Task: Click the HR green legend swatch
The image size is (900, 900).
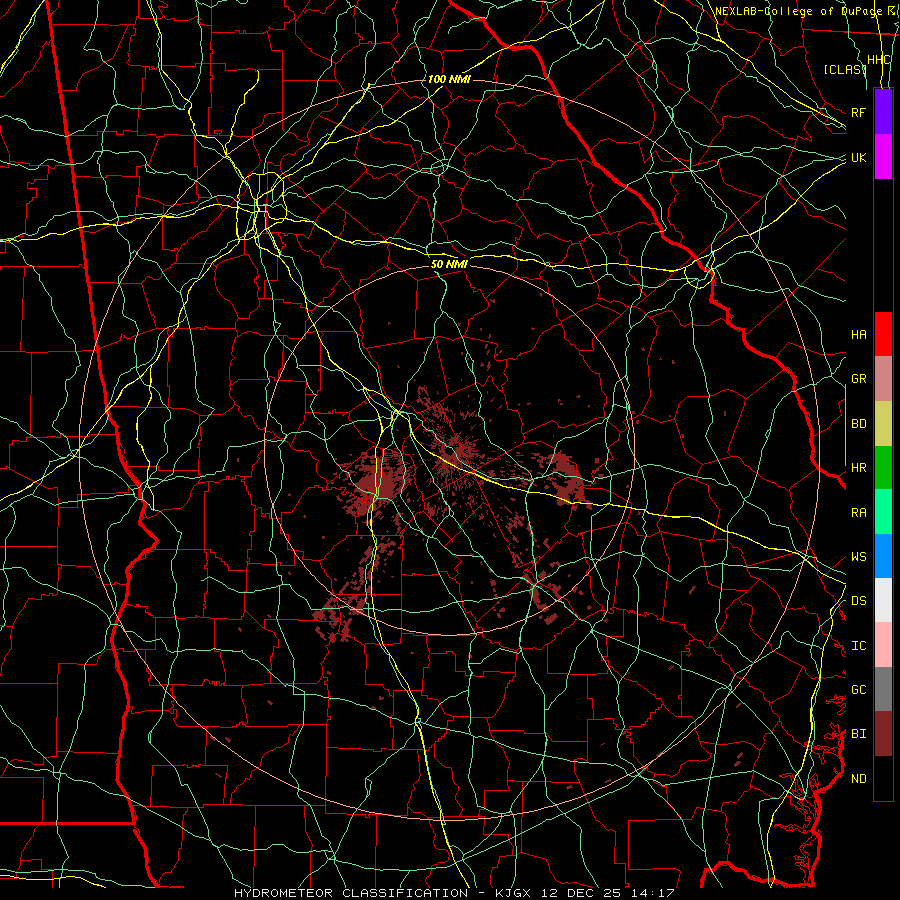Action: [883, 467]
